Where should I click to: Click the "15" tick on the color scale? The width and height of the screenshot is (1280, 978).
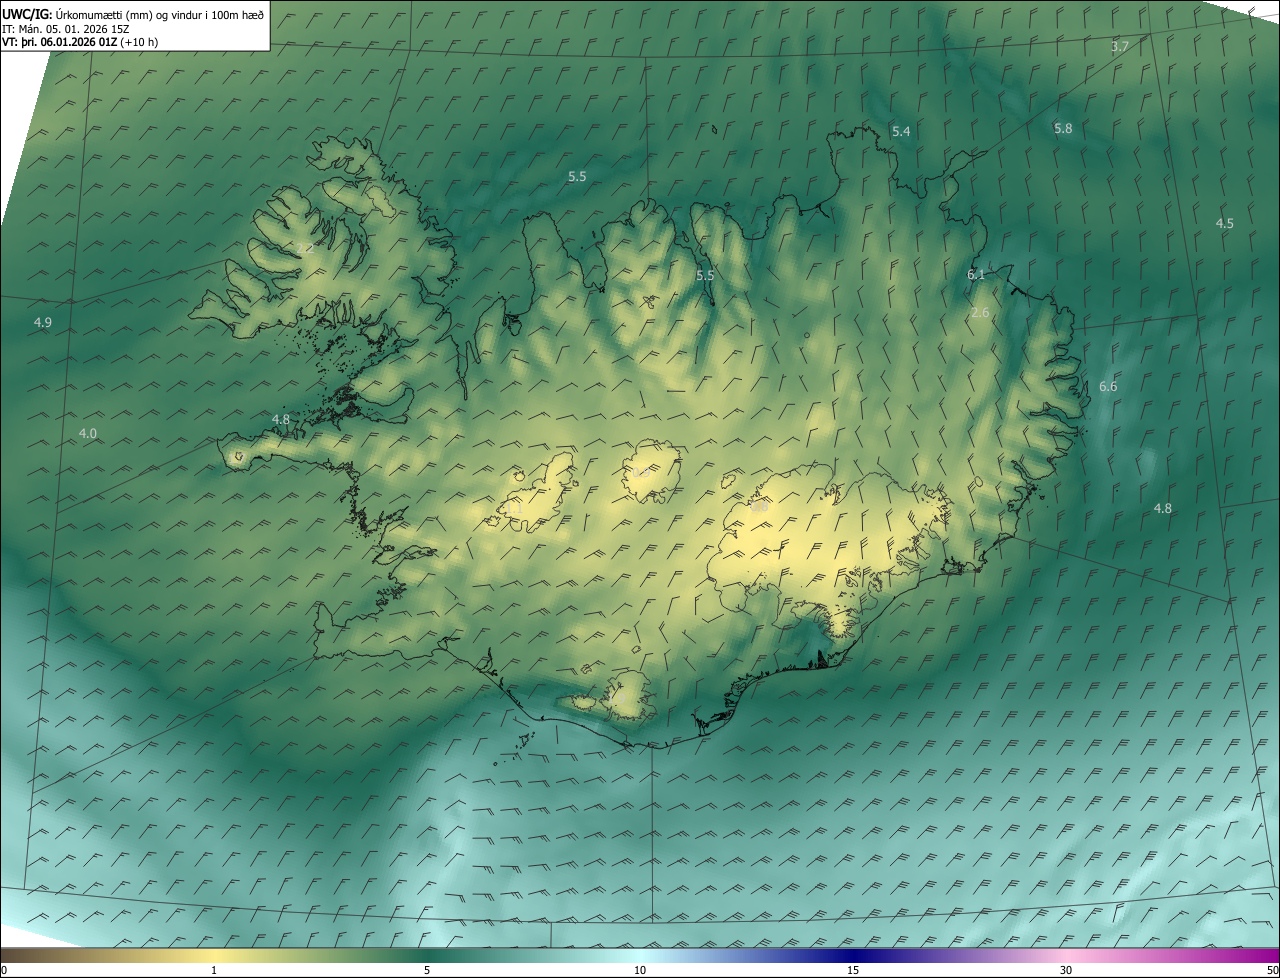(x=853, y=970)
